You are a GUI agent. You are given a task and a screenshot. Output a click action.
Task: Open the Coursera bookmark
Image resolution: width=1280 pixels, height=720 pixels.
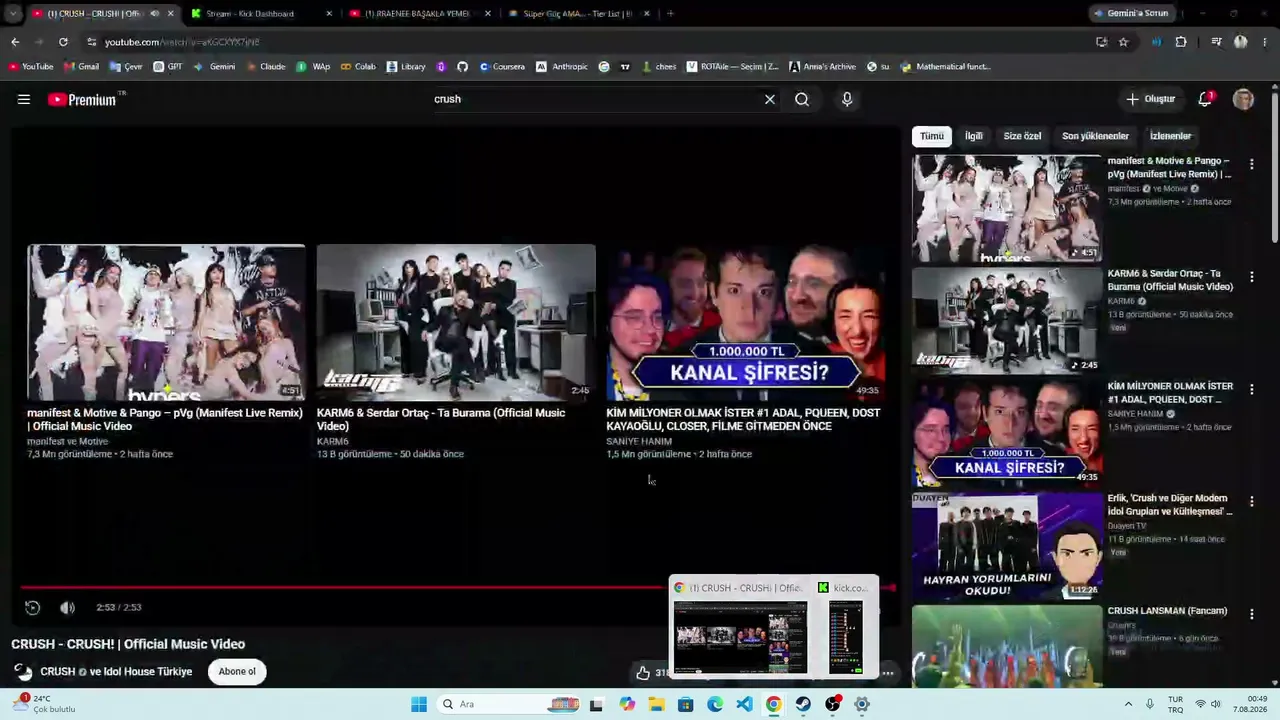pos(502,67)
